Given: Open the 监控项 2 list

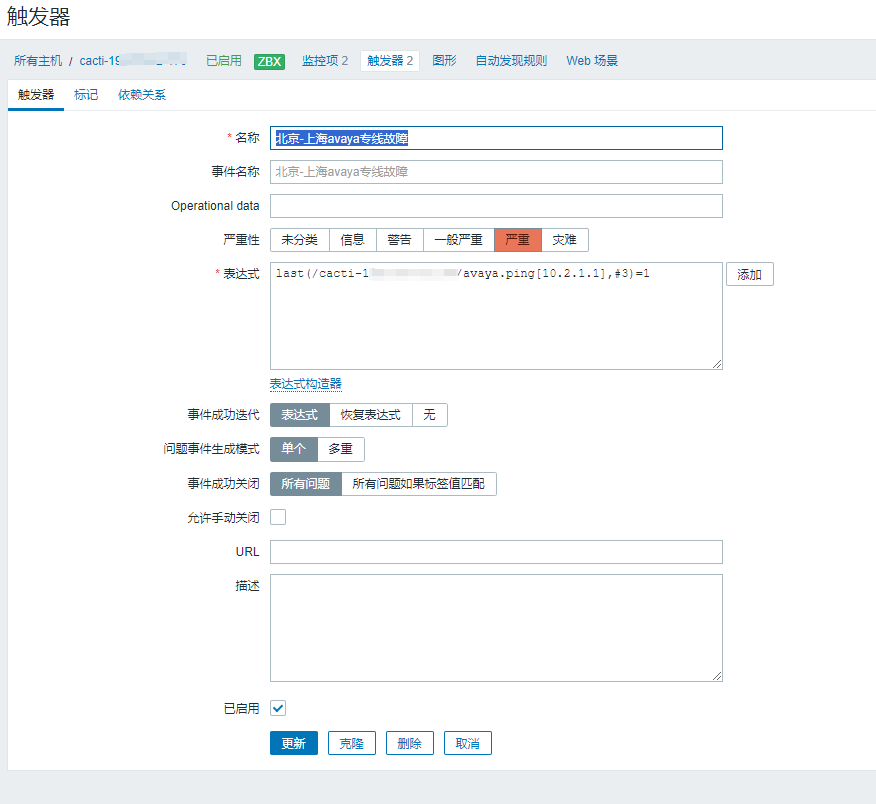Looking at the screenshot, I should coord(323,60).
